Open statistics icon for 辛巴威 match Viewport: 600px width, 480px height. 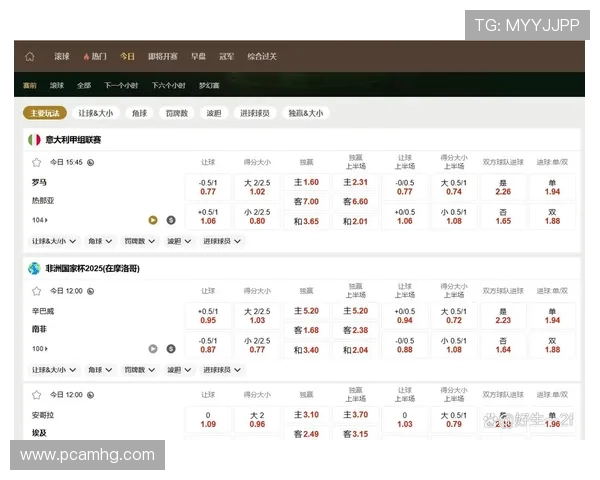(x=171, y=349)
